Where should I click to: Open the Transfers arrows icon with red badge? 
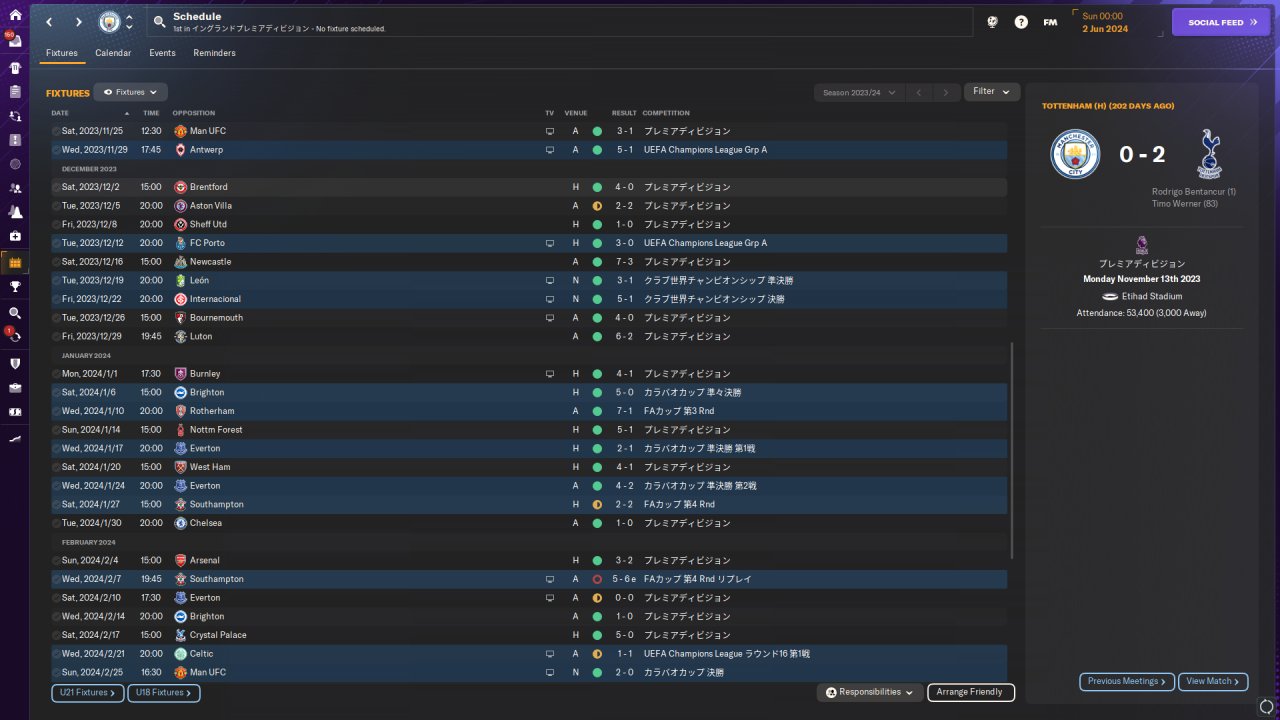click(x=15, y=337)
